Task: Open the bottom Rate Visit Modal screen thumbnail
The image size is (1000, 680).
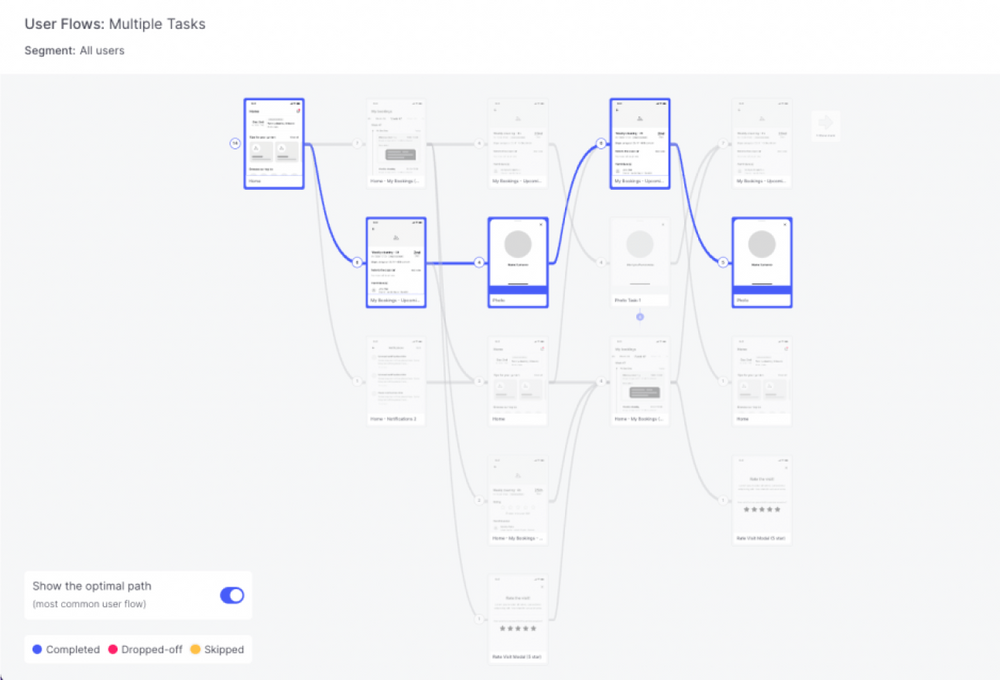Action: (518, 612)
